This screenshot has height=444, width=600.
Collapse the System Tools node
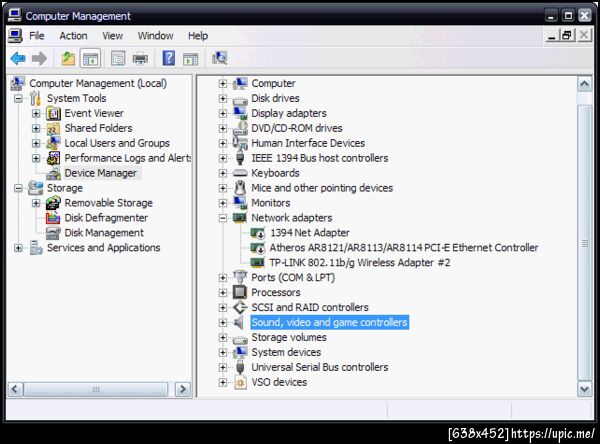tap(18, 98)
